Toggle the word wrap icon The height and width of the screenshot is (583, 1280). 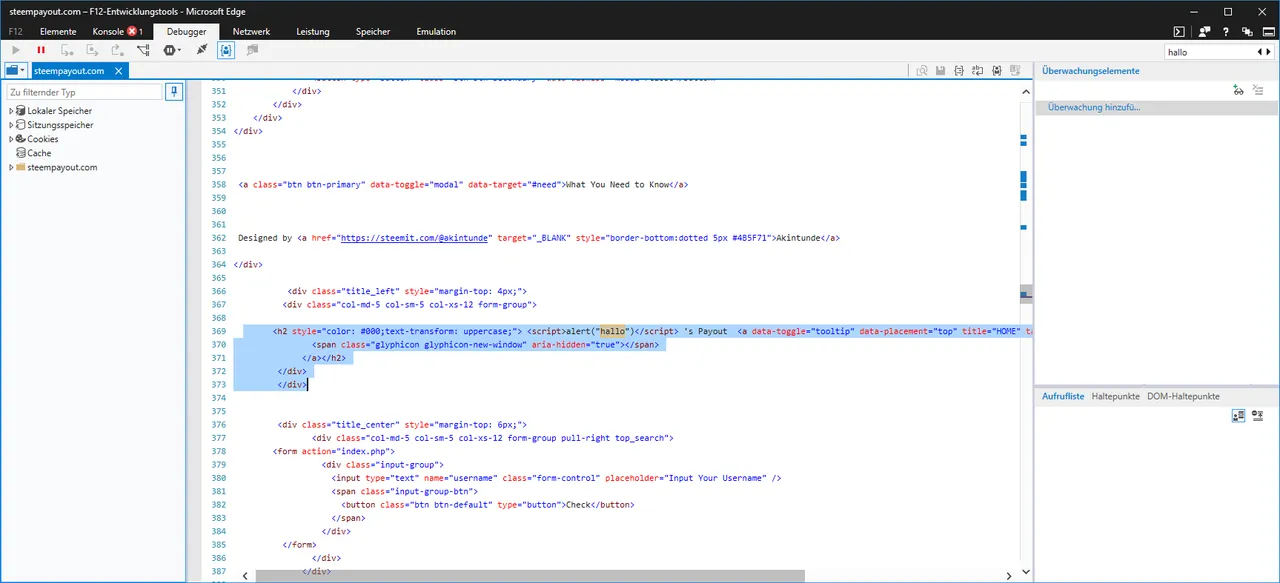click(978, 70)
